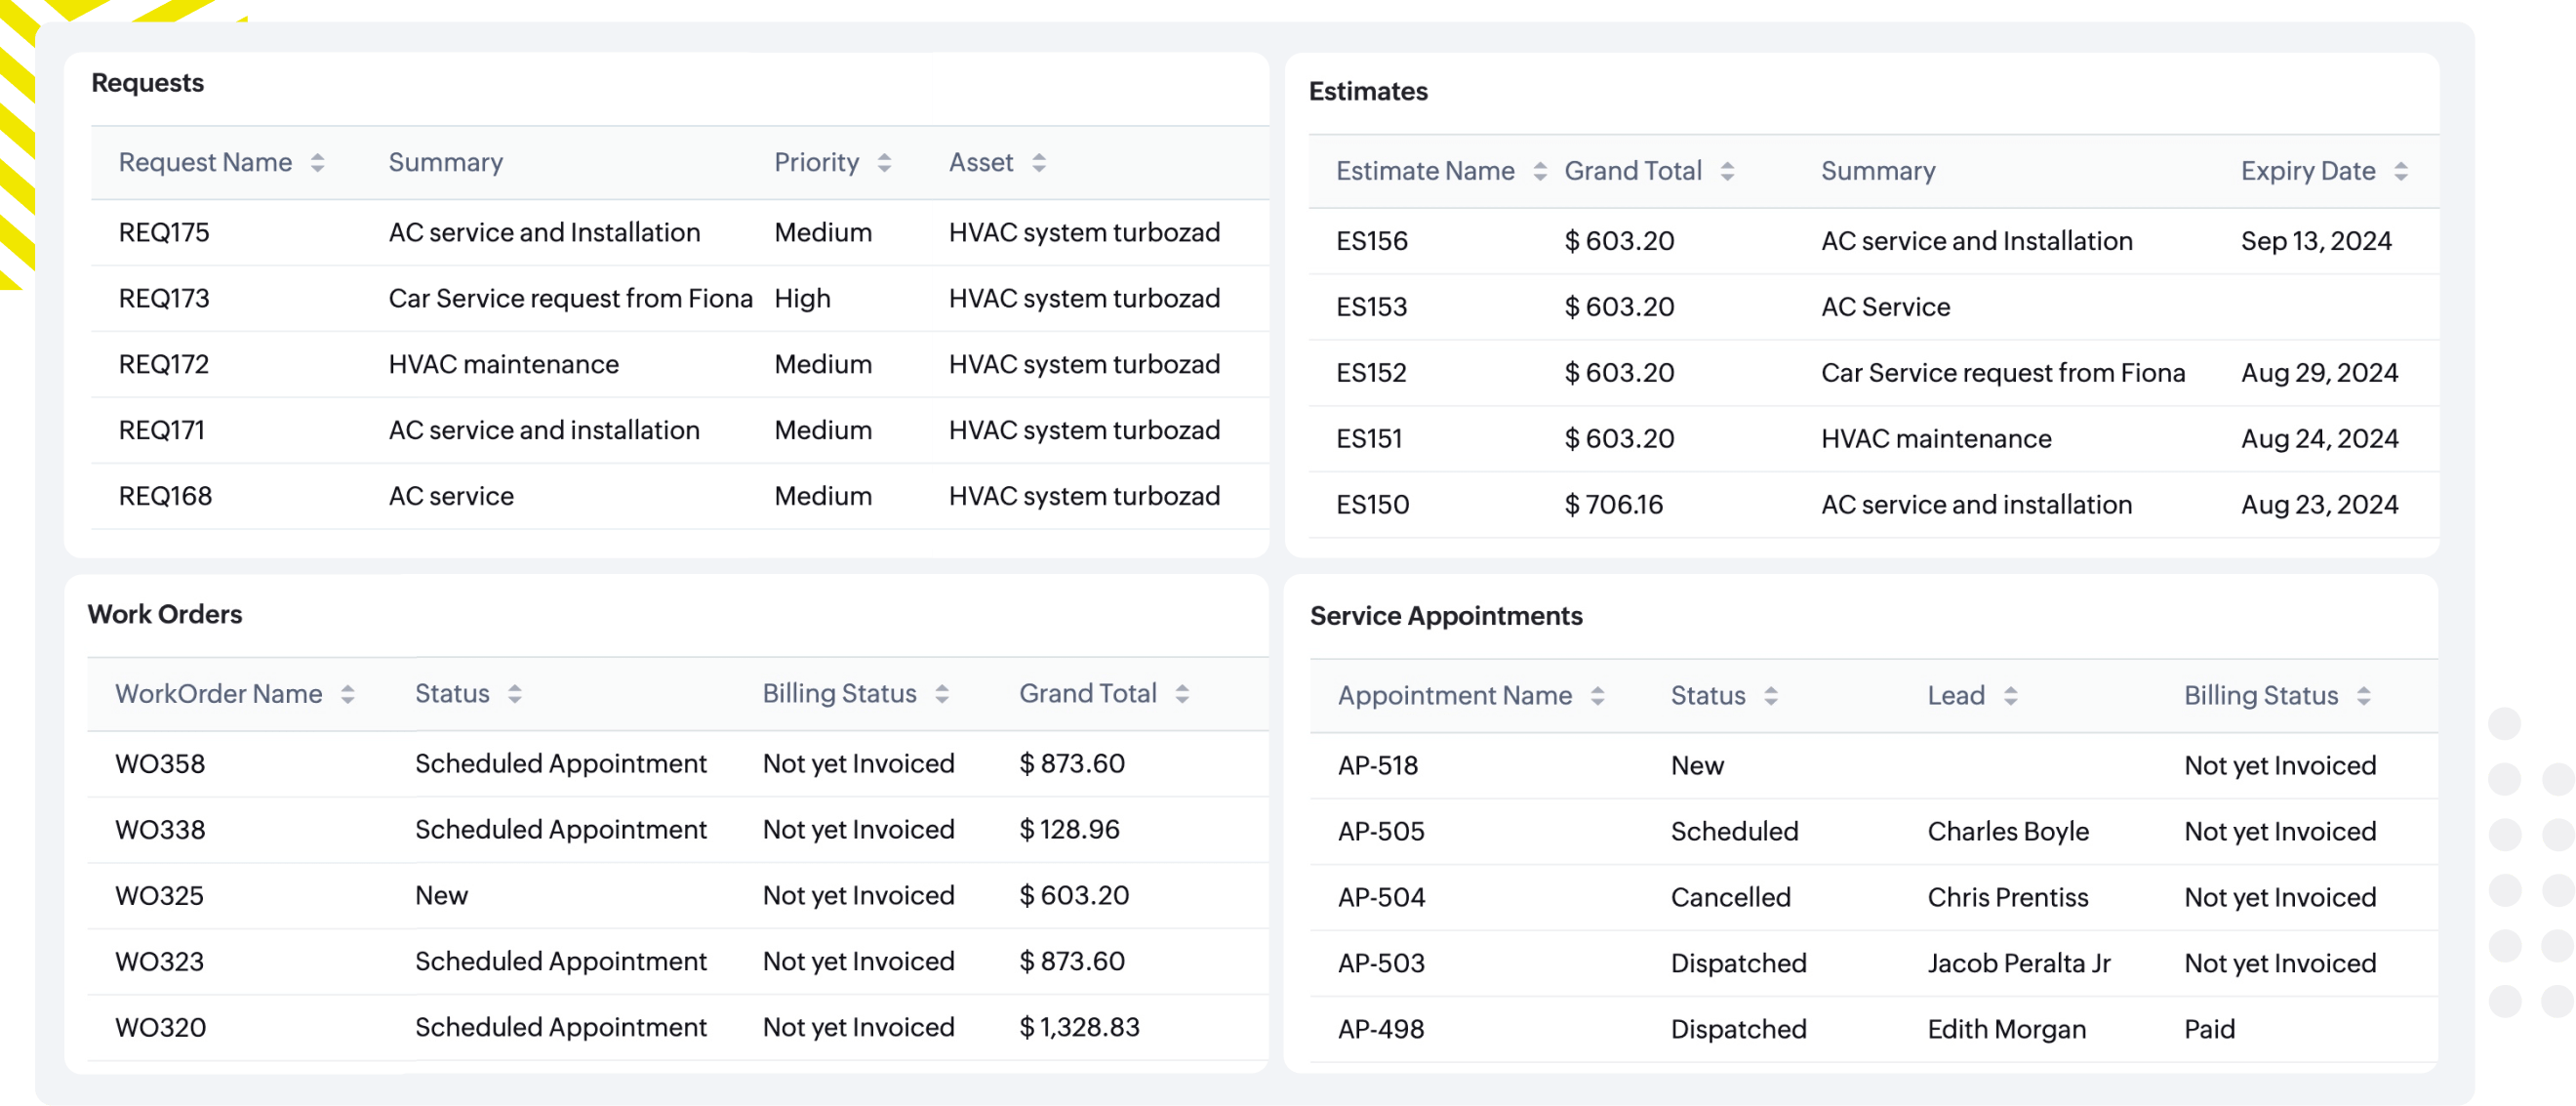Sort estimates using Estimate Name arrows
The width and height of the screenshot is (2576, 1106).
point(1540,172)
